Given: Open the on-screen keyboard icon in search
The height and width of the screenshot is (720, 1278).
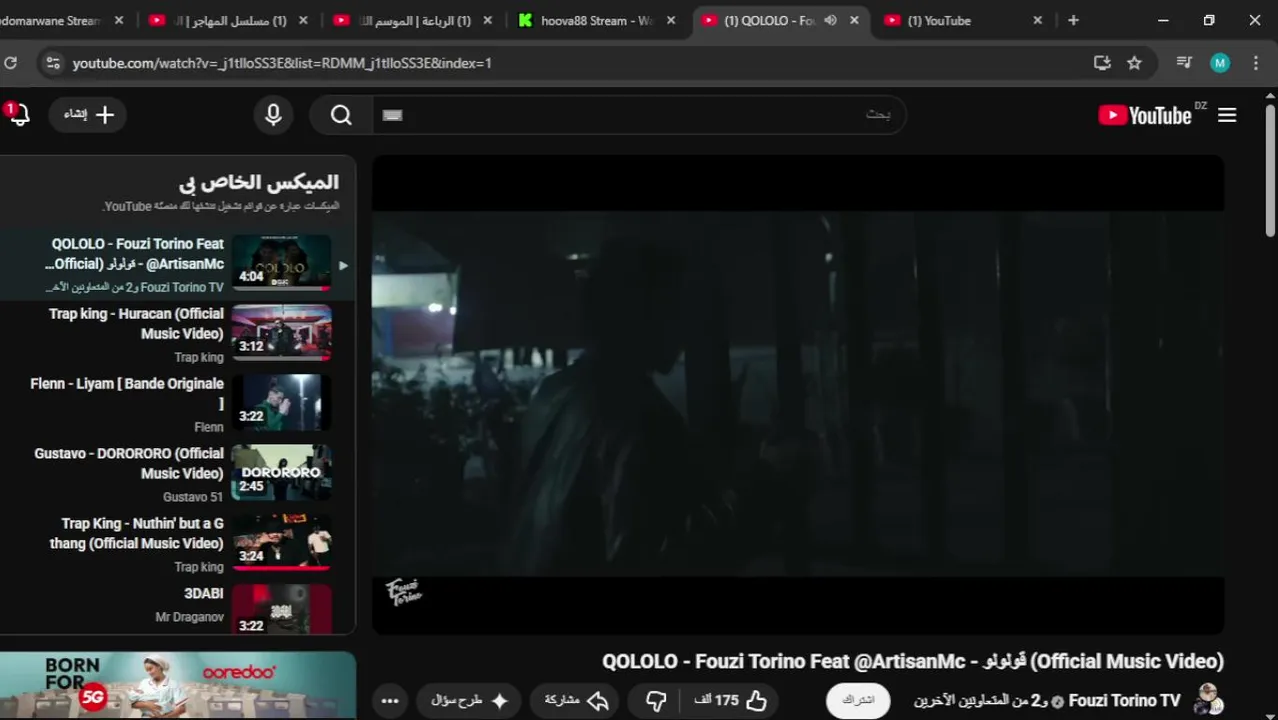Looking at the screenshot, I should click(x=393, y=115).
